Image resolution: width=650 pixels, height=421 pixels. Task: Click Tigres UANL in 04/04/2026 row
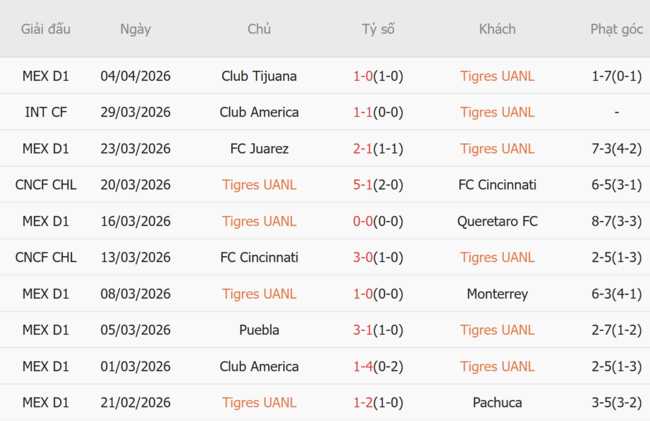point(497,76)
